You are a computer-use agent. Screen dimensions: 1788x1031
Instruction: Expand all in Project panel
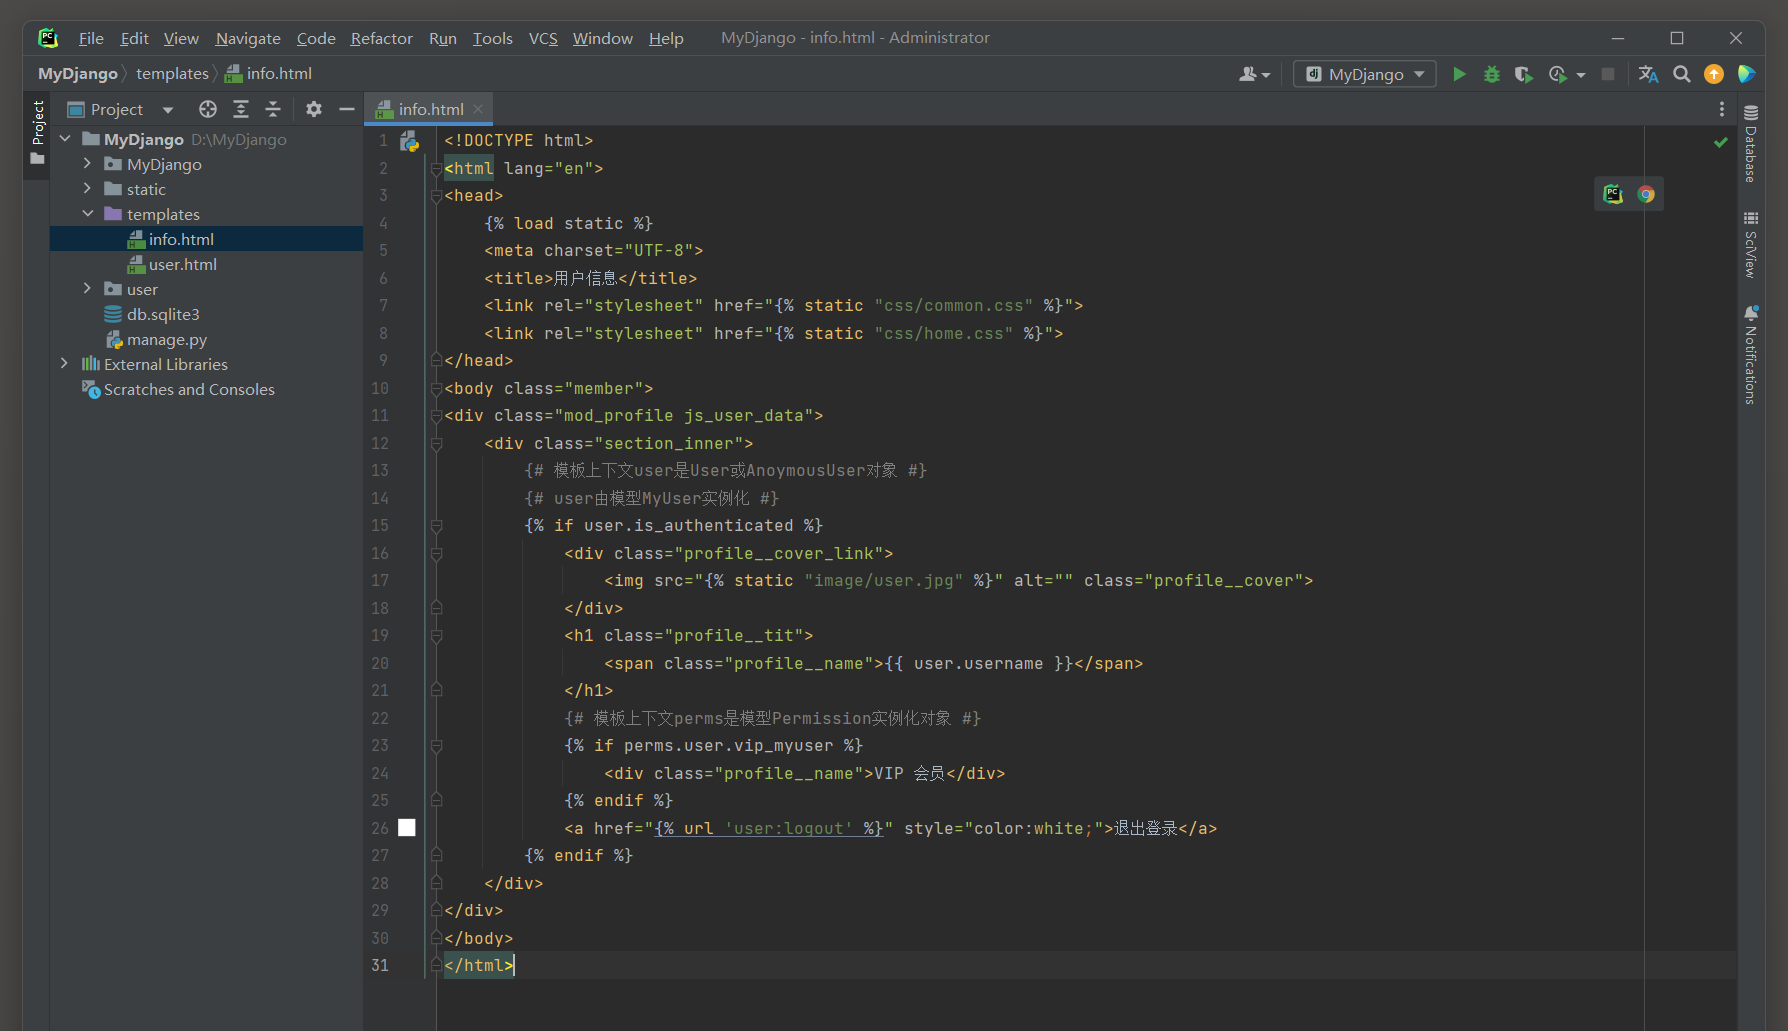pyautogui.click(x=241, y=109)
